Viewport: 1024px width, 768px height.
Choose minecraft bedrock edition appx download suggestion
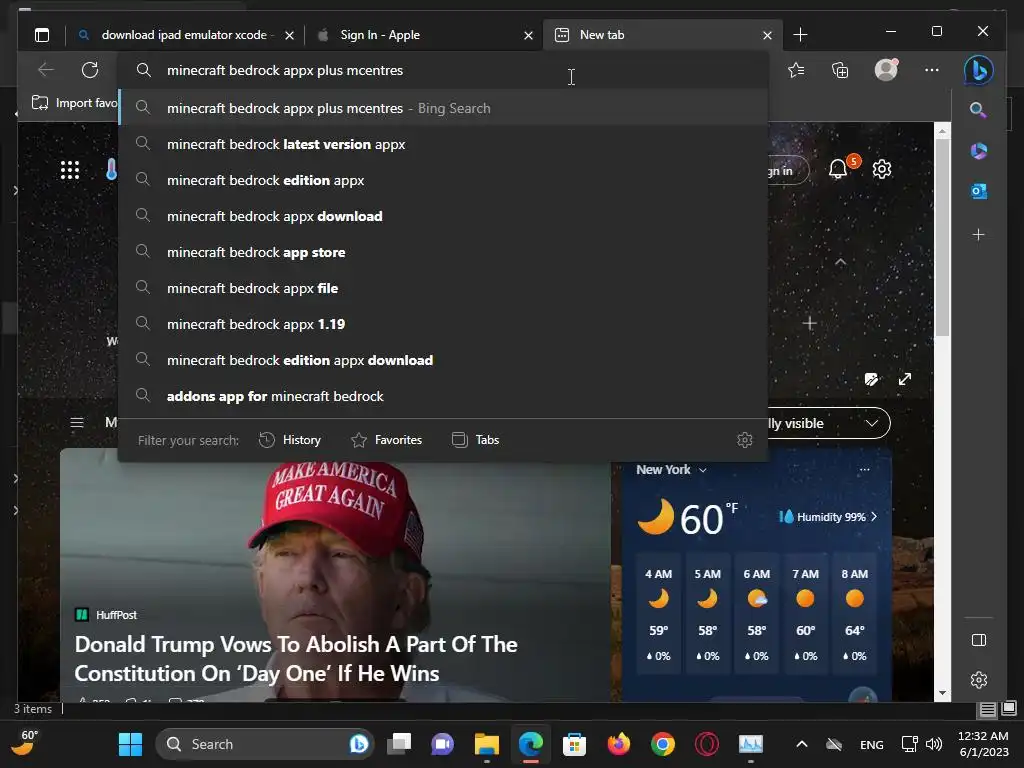pyautogui.click(x=443, y=360)
